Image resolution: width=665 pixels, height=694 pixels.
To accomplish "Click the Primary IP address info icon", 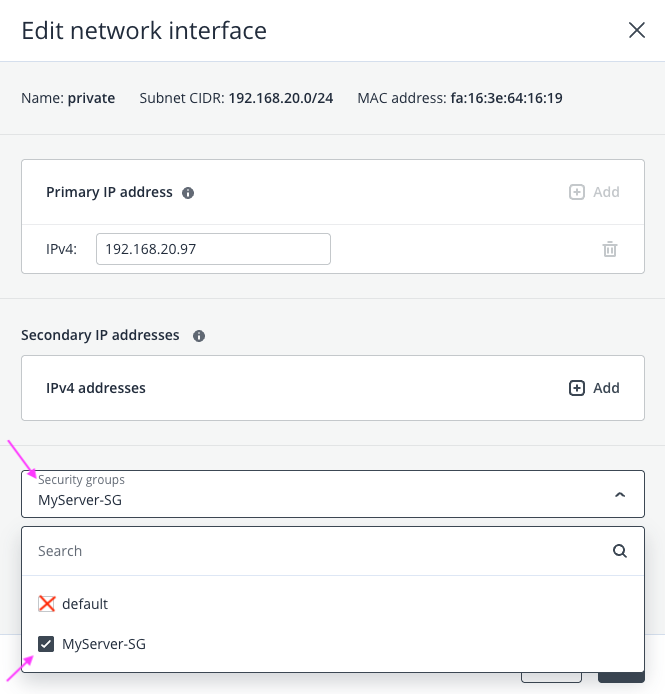I will 188,192.
